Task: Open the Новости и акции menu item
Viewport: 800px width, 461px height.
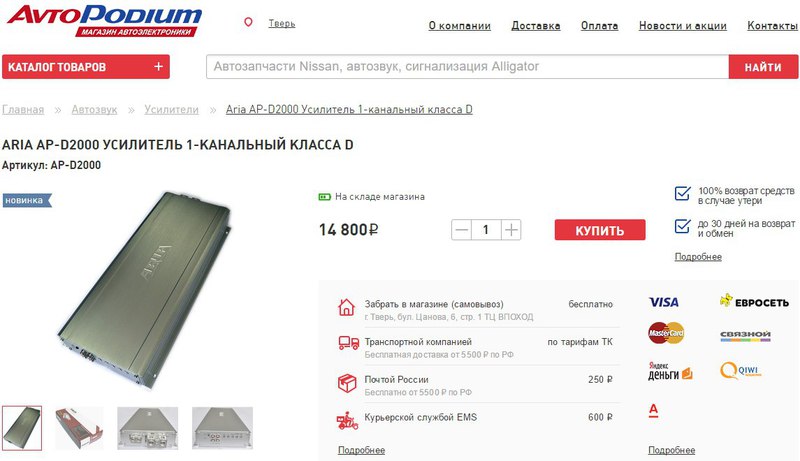Action: 683,25
